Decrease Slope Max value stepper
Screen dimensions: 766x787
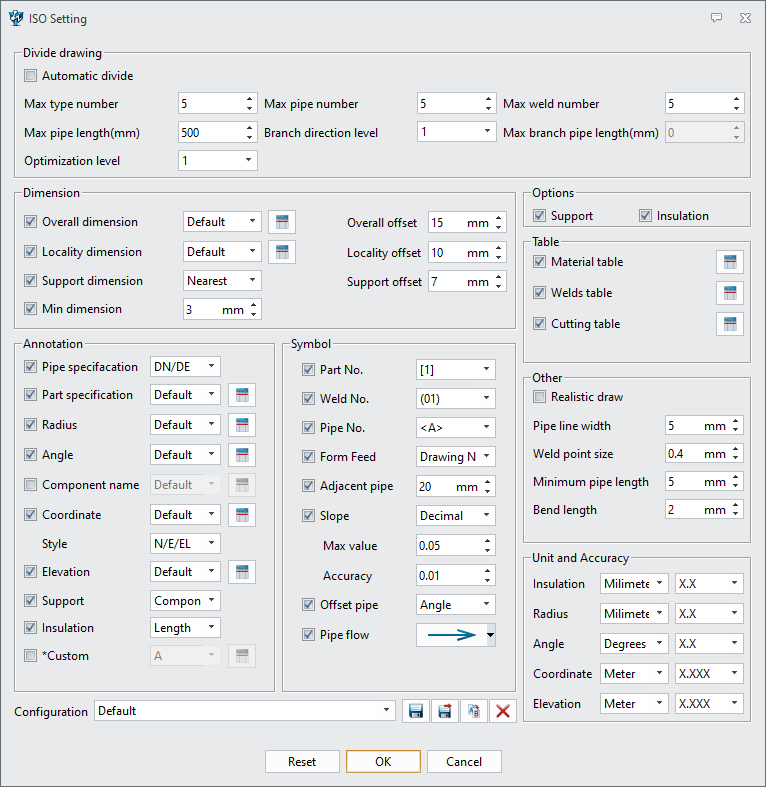tap(487, 551)
